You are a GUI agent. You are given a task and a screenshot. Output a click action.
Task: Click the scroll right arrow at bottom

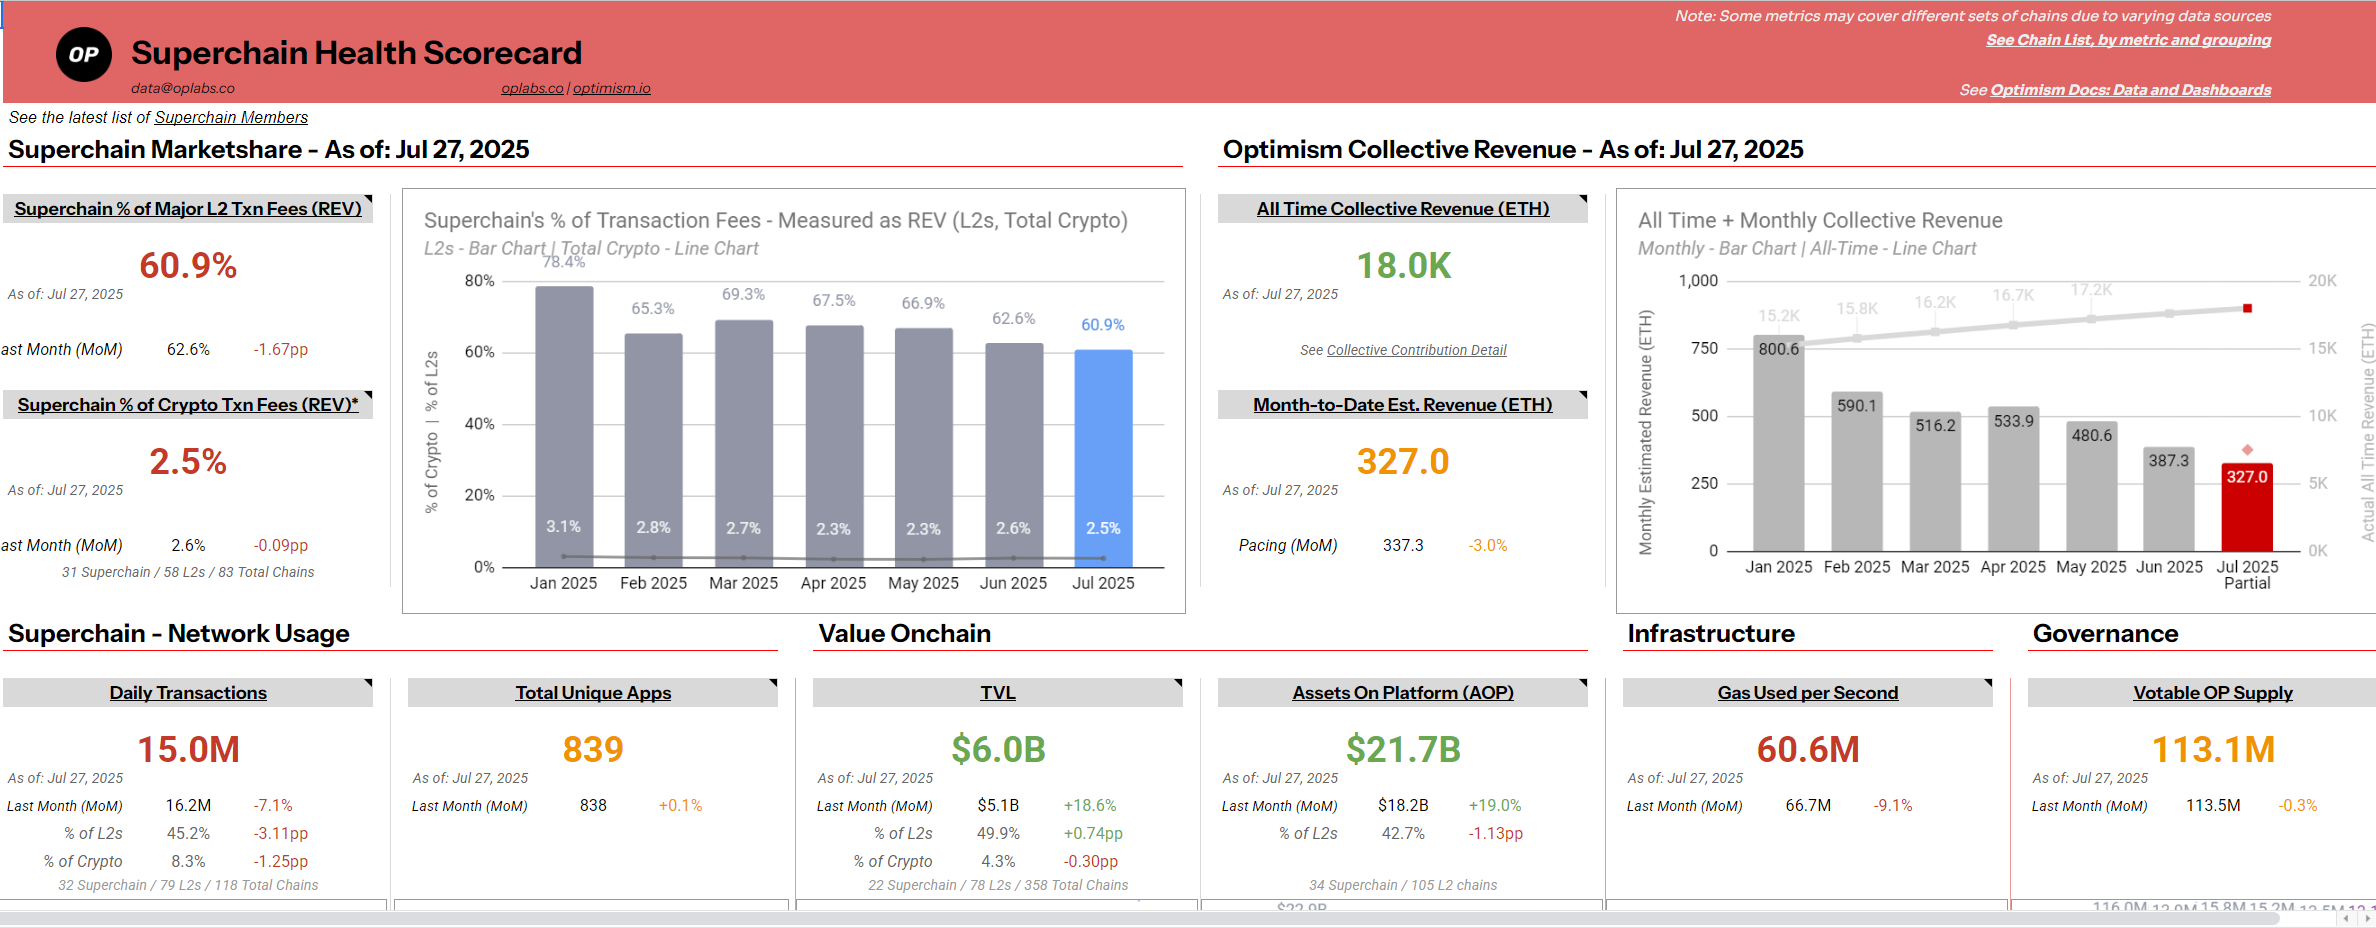(2367, 918)
